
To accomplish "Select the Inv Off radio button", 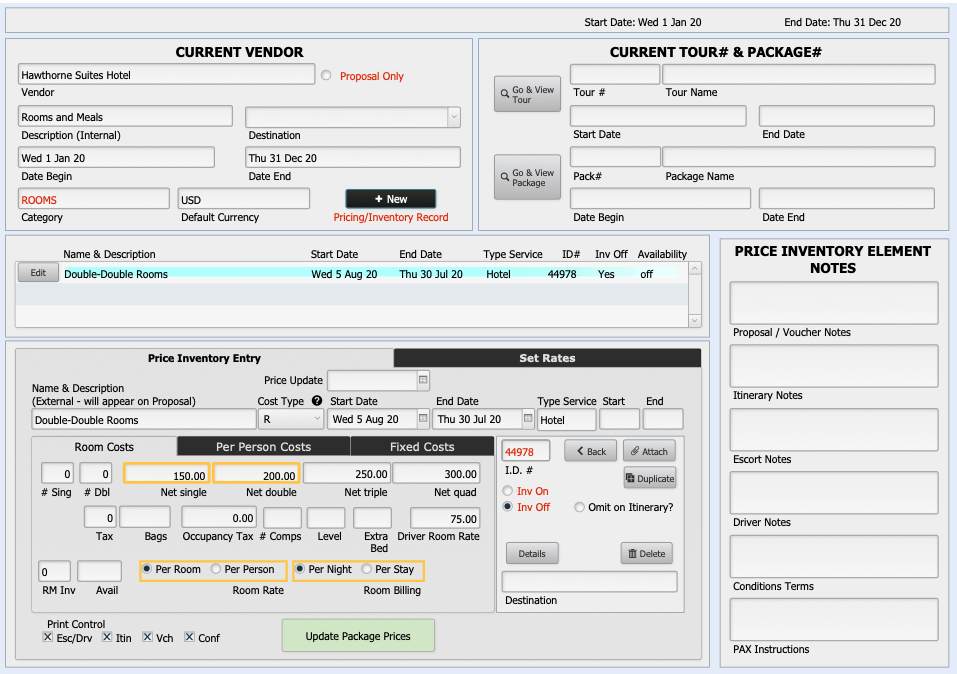I will pos(508,507).
